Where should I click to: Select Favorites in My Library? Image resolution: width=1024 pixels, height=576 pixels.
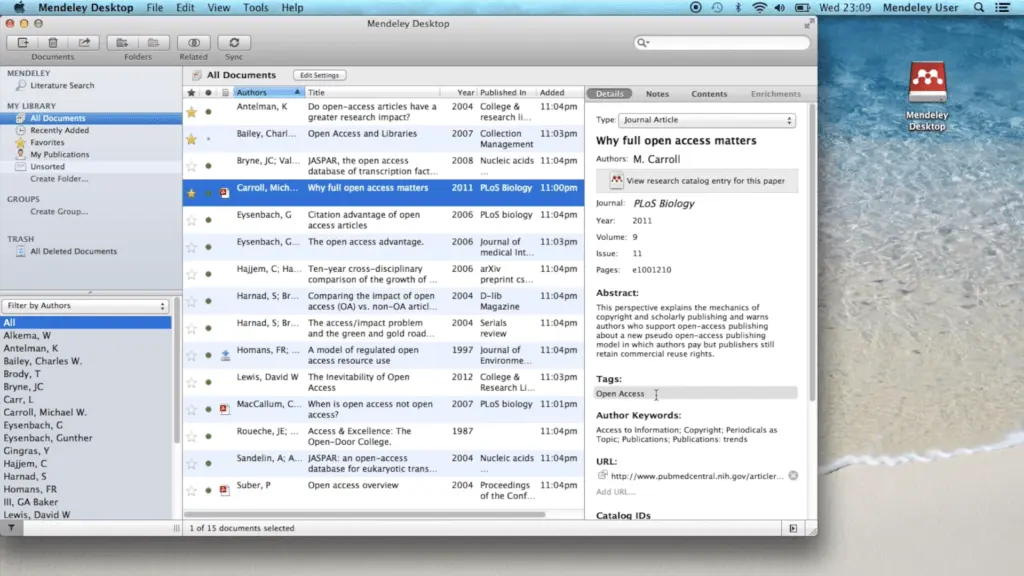pos(47,142)
